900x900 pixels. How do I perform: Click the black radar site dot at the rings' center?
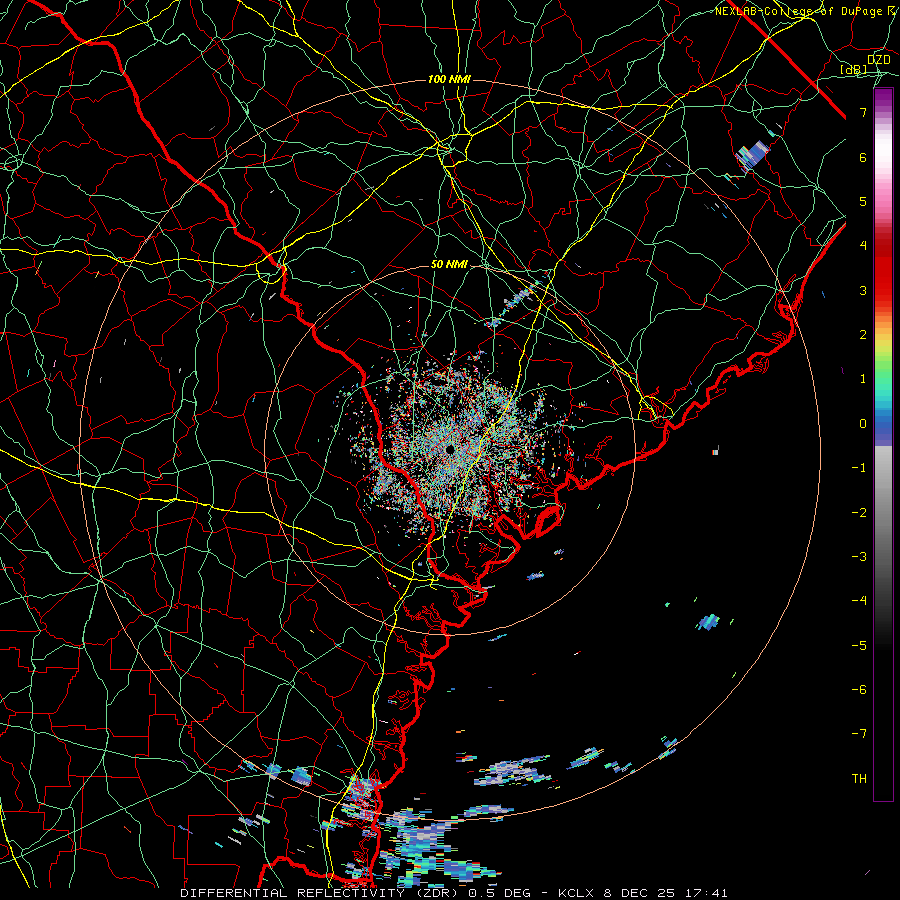tap(449, 449)
